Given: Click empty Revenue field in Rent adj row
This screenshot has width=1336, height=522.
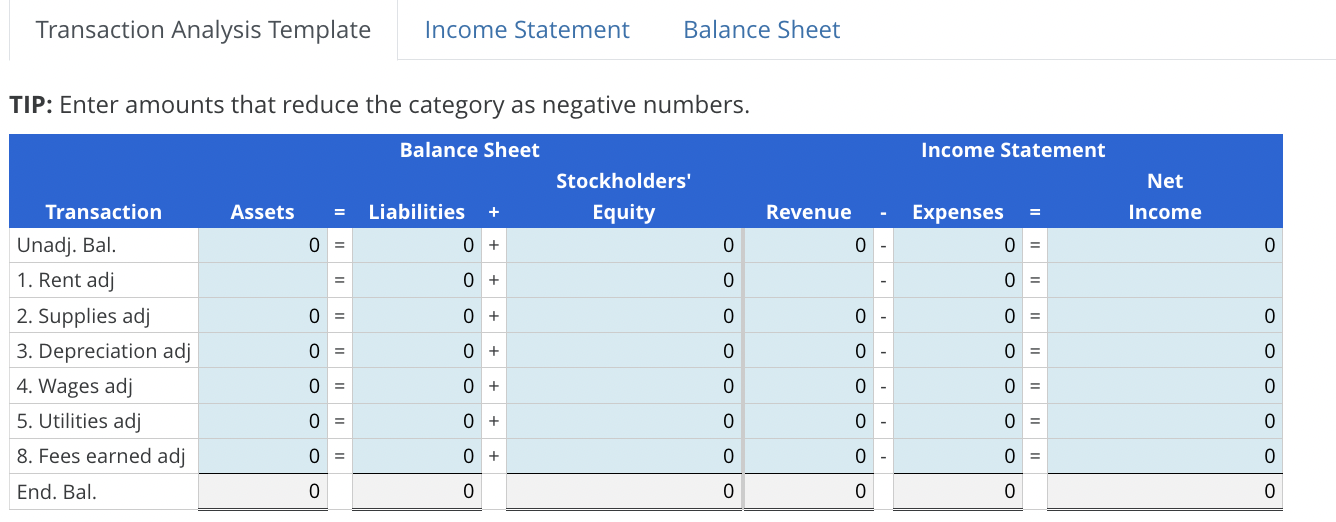Looking at the screenshot, I should 808,281.
